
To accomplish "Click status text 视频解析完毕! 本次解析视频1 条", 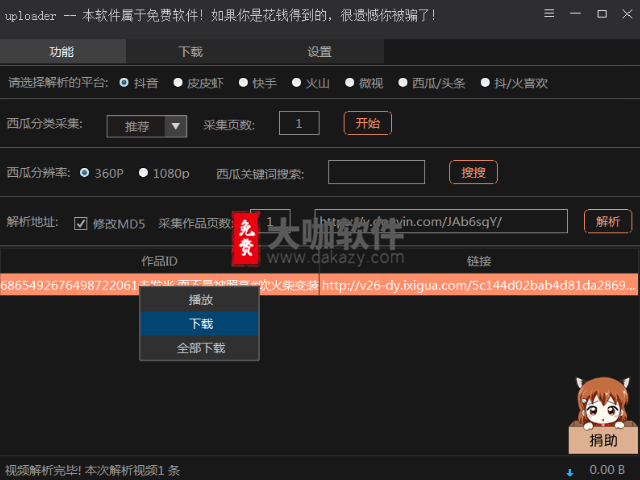I will pos(92,470).
